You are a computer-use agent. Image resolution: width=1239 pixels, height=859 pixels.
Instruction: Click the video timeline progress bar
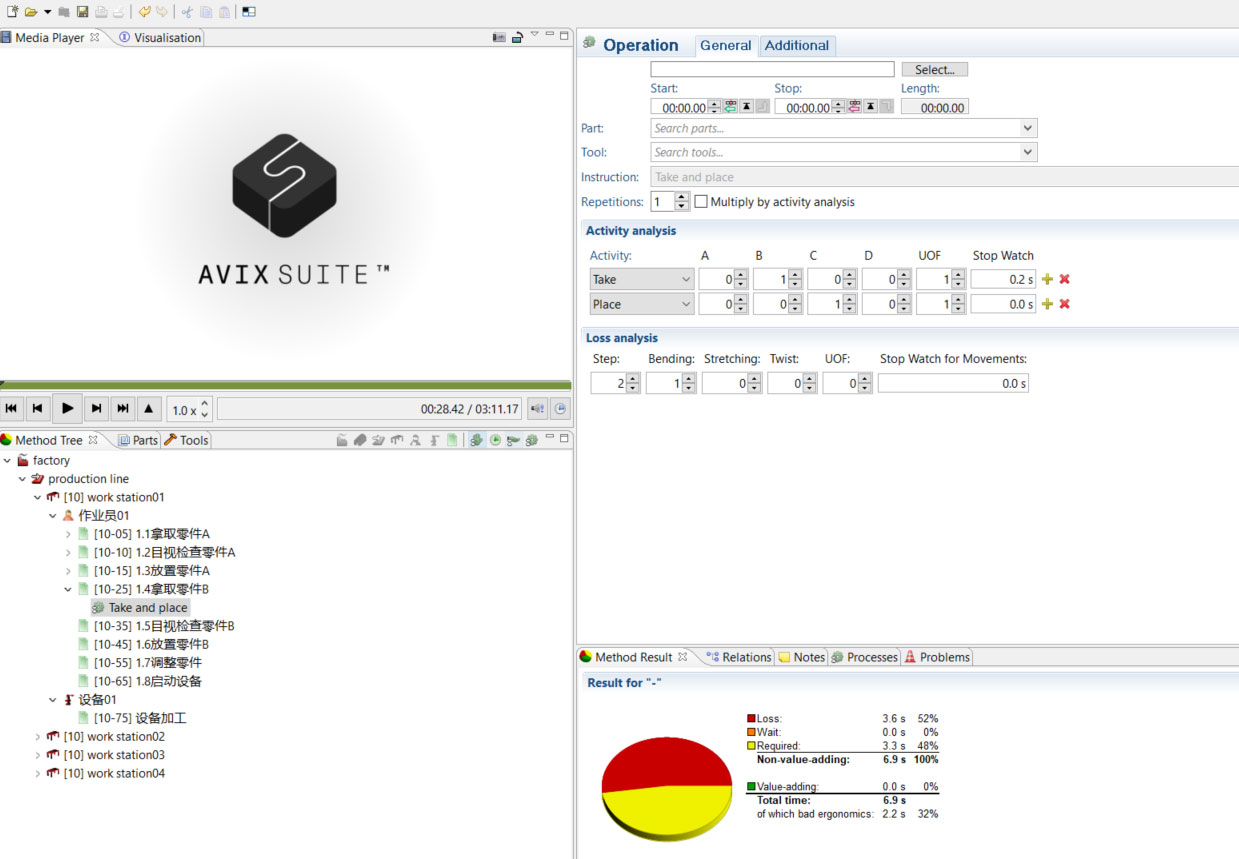(x=286, y=384)
